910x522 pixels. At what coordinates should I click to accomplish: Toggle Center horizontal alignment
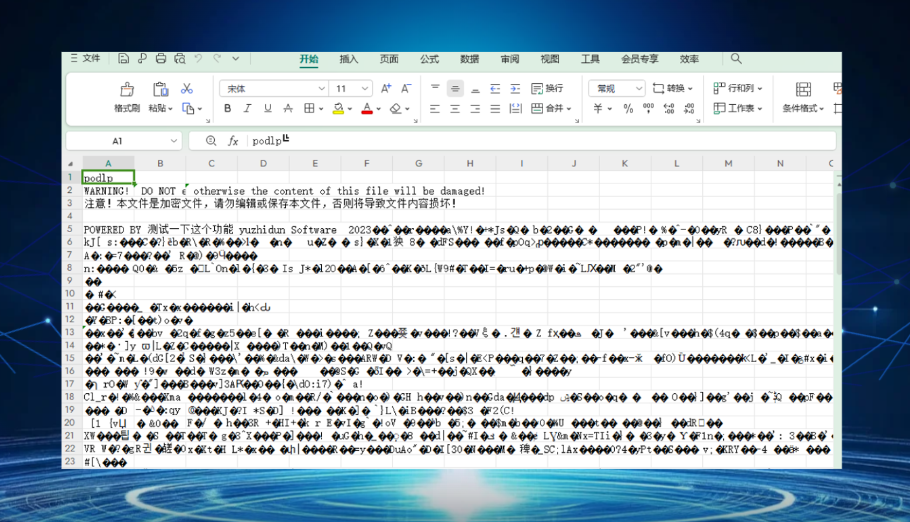coord(455,109)
